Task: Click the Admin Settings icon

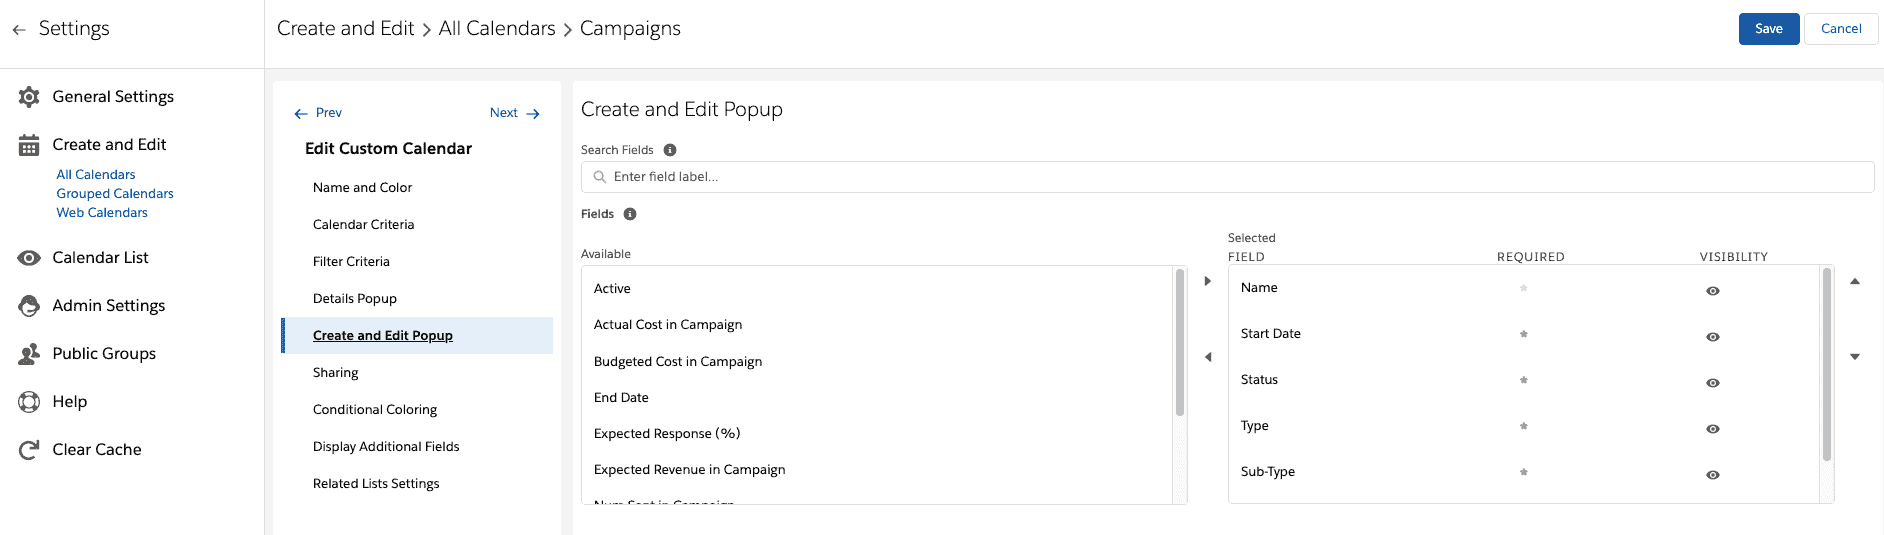Action: coord(29,306)
